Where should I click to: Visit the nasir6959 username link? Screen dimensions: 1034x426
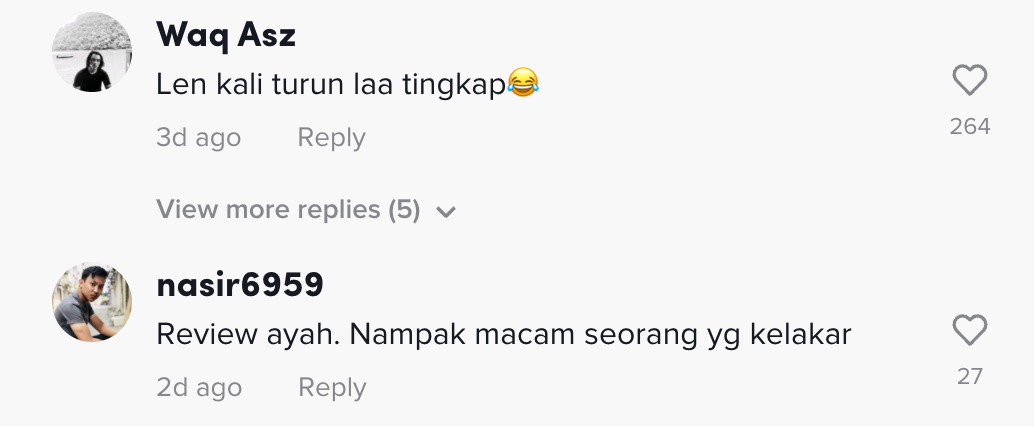(240, 285)
